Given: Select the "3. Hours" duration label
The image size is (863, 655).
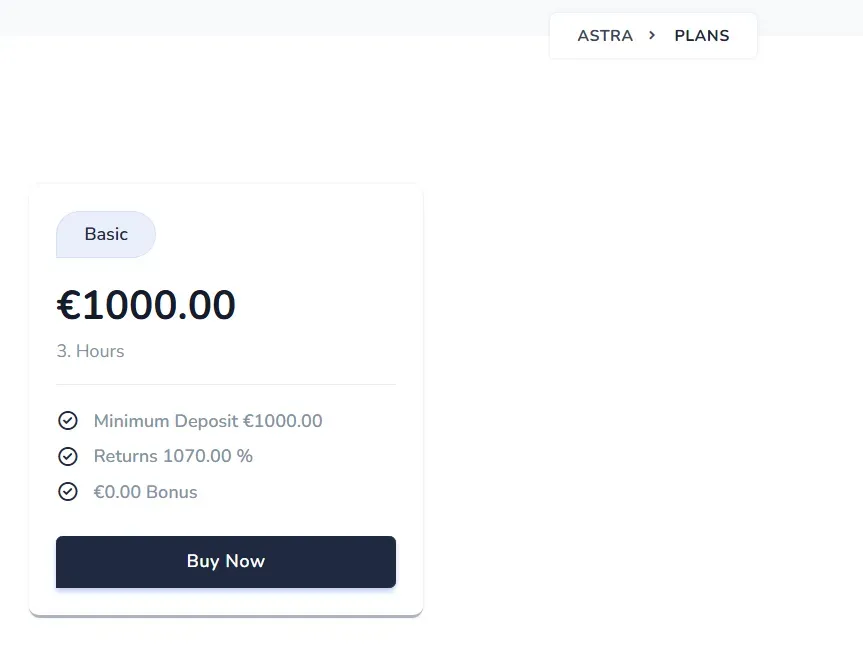Looking at the screenshot, I should pyautogui.click(x=90, y=351).
